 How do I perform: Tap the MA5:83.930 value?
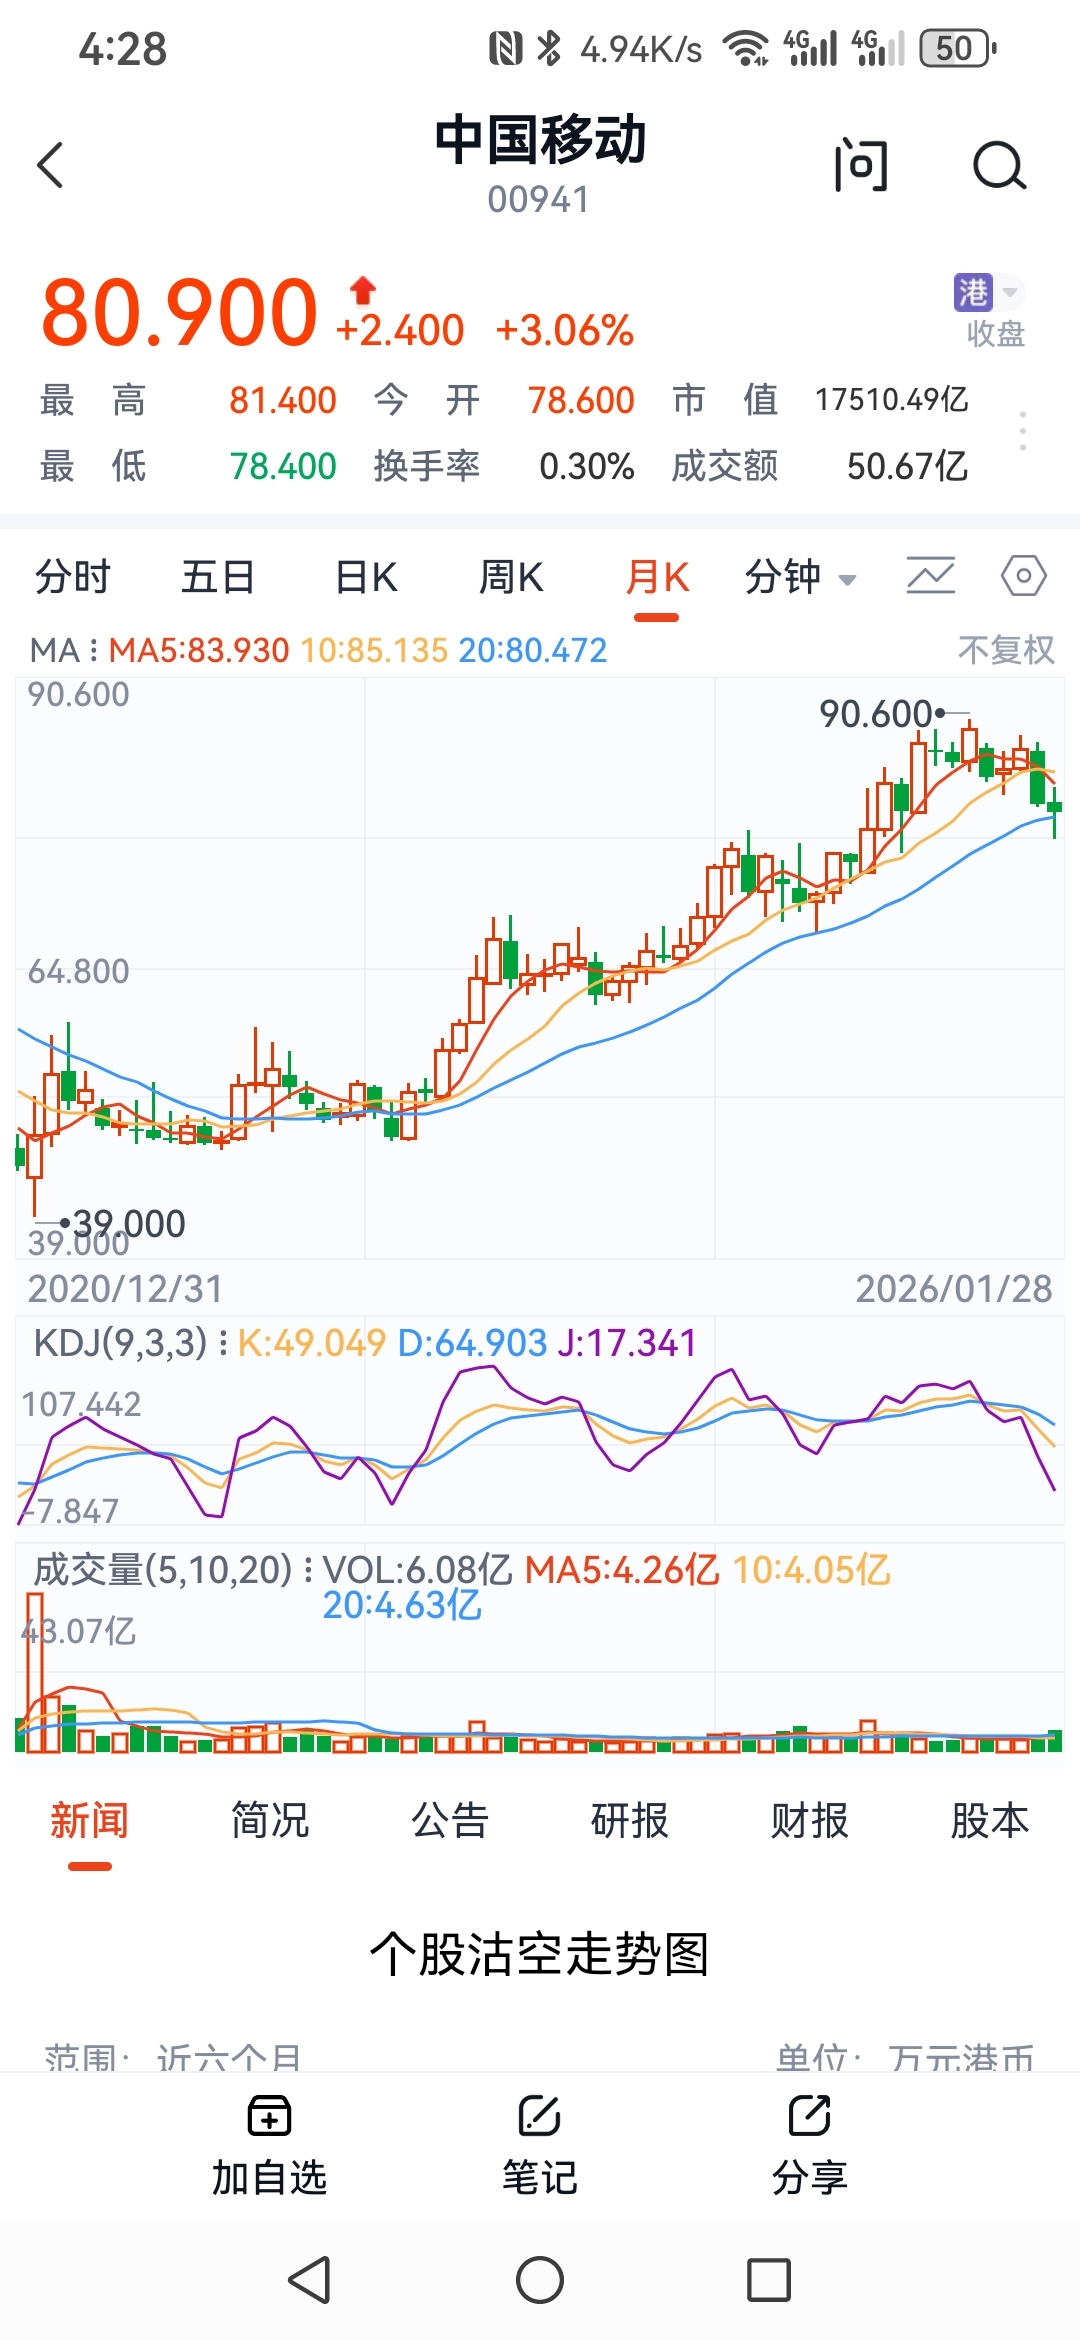pos(199,650)
